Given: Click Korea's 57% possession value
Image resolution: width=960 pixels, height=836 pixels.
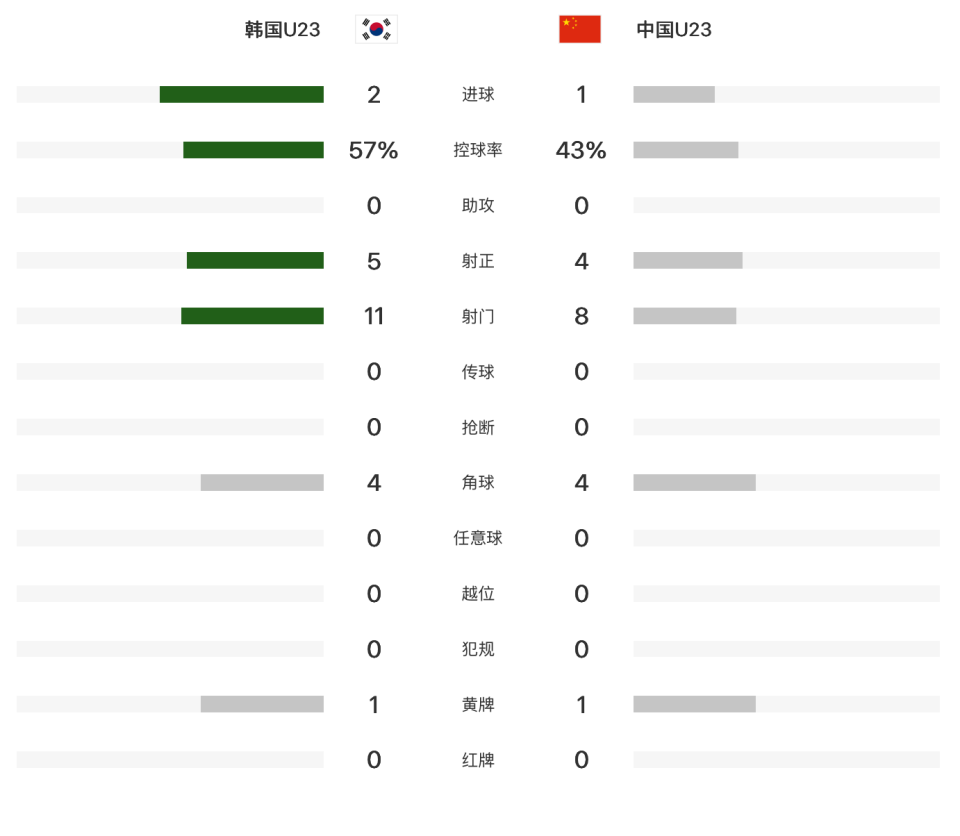Looking at the screenshot, I should tap(373, 150).
